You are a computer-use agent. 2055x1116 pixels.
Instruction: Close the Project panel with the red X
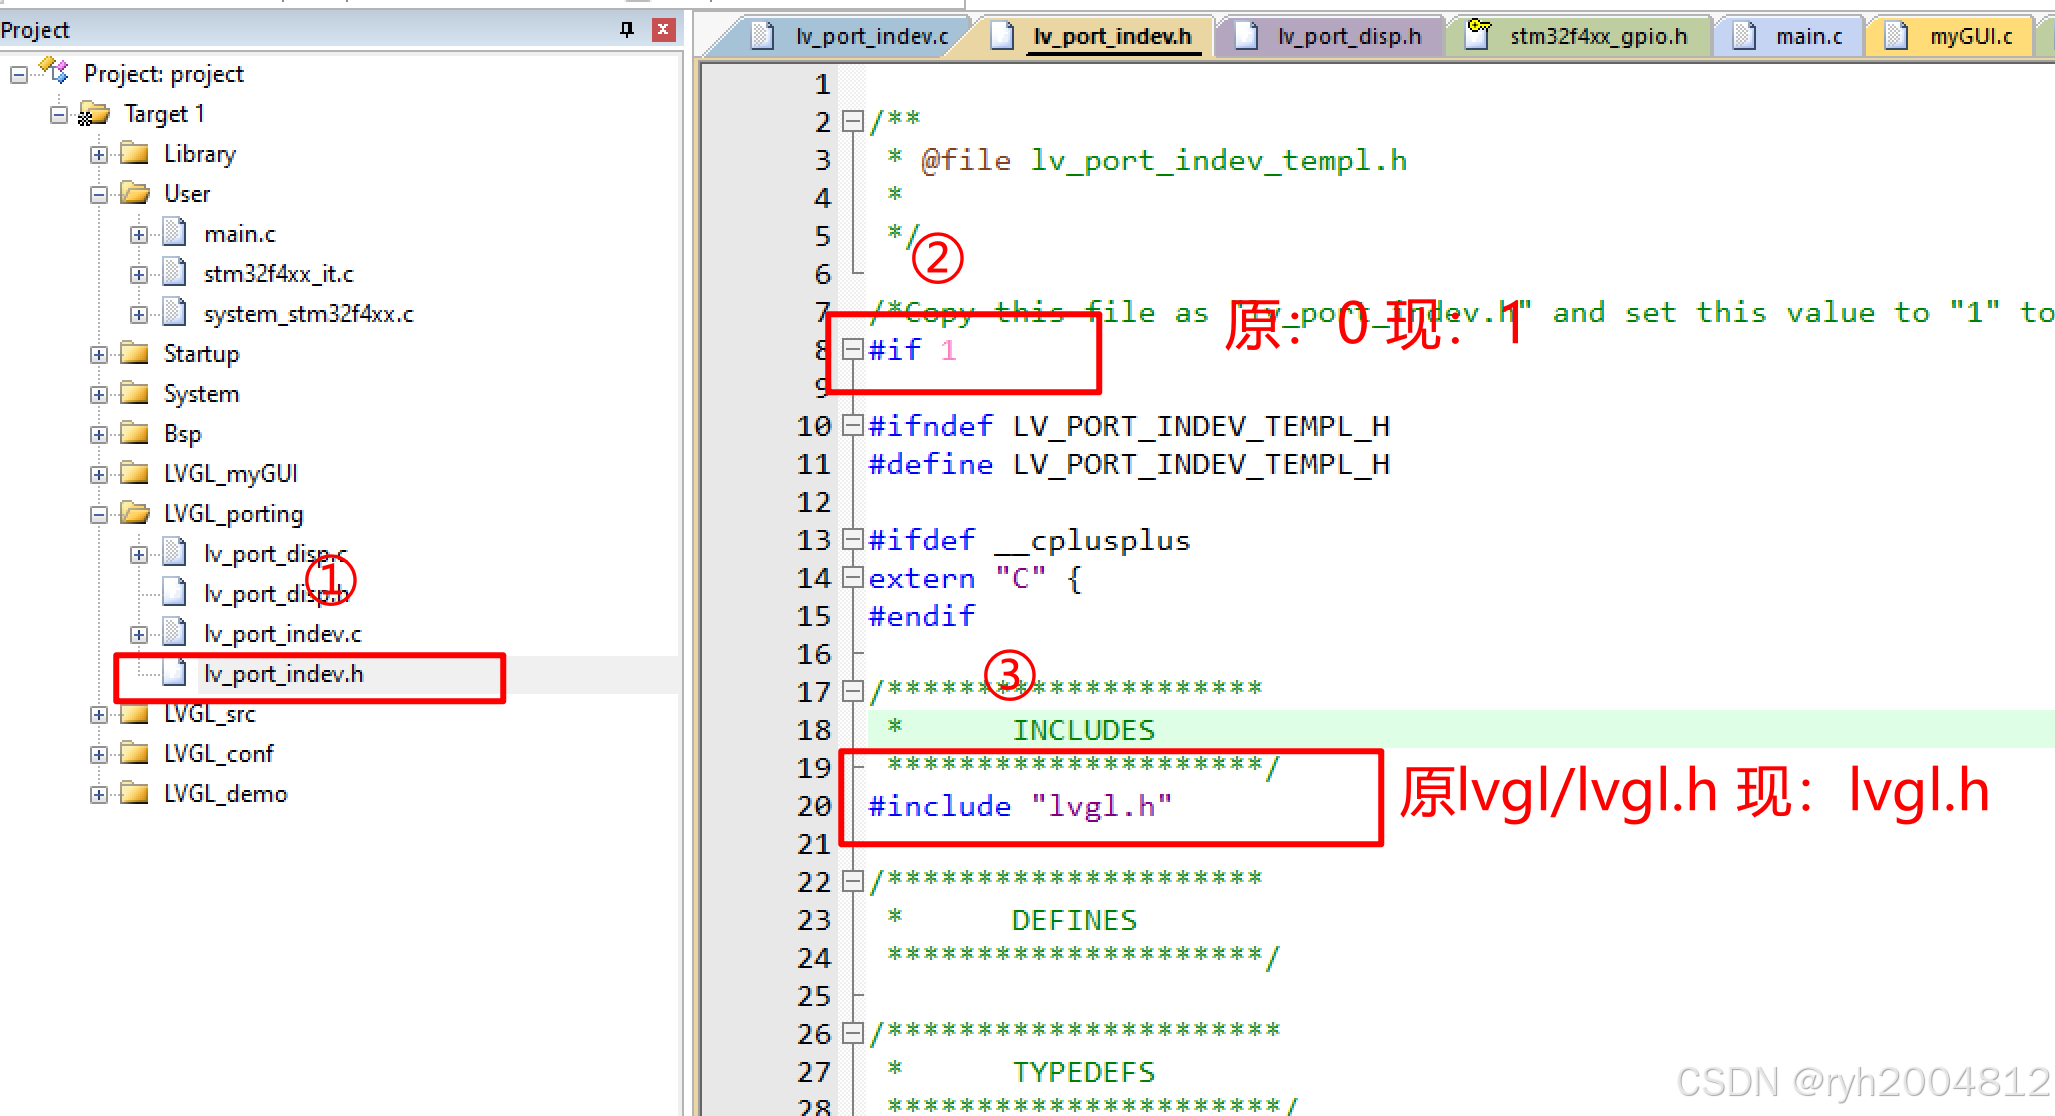[x=663, y=29]
